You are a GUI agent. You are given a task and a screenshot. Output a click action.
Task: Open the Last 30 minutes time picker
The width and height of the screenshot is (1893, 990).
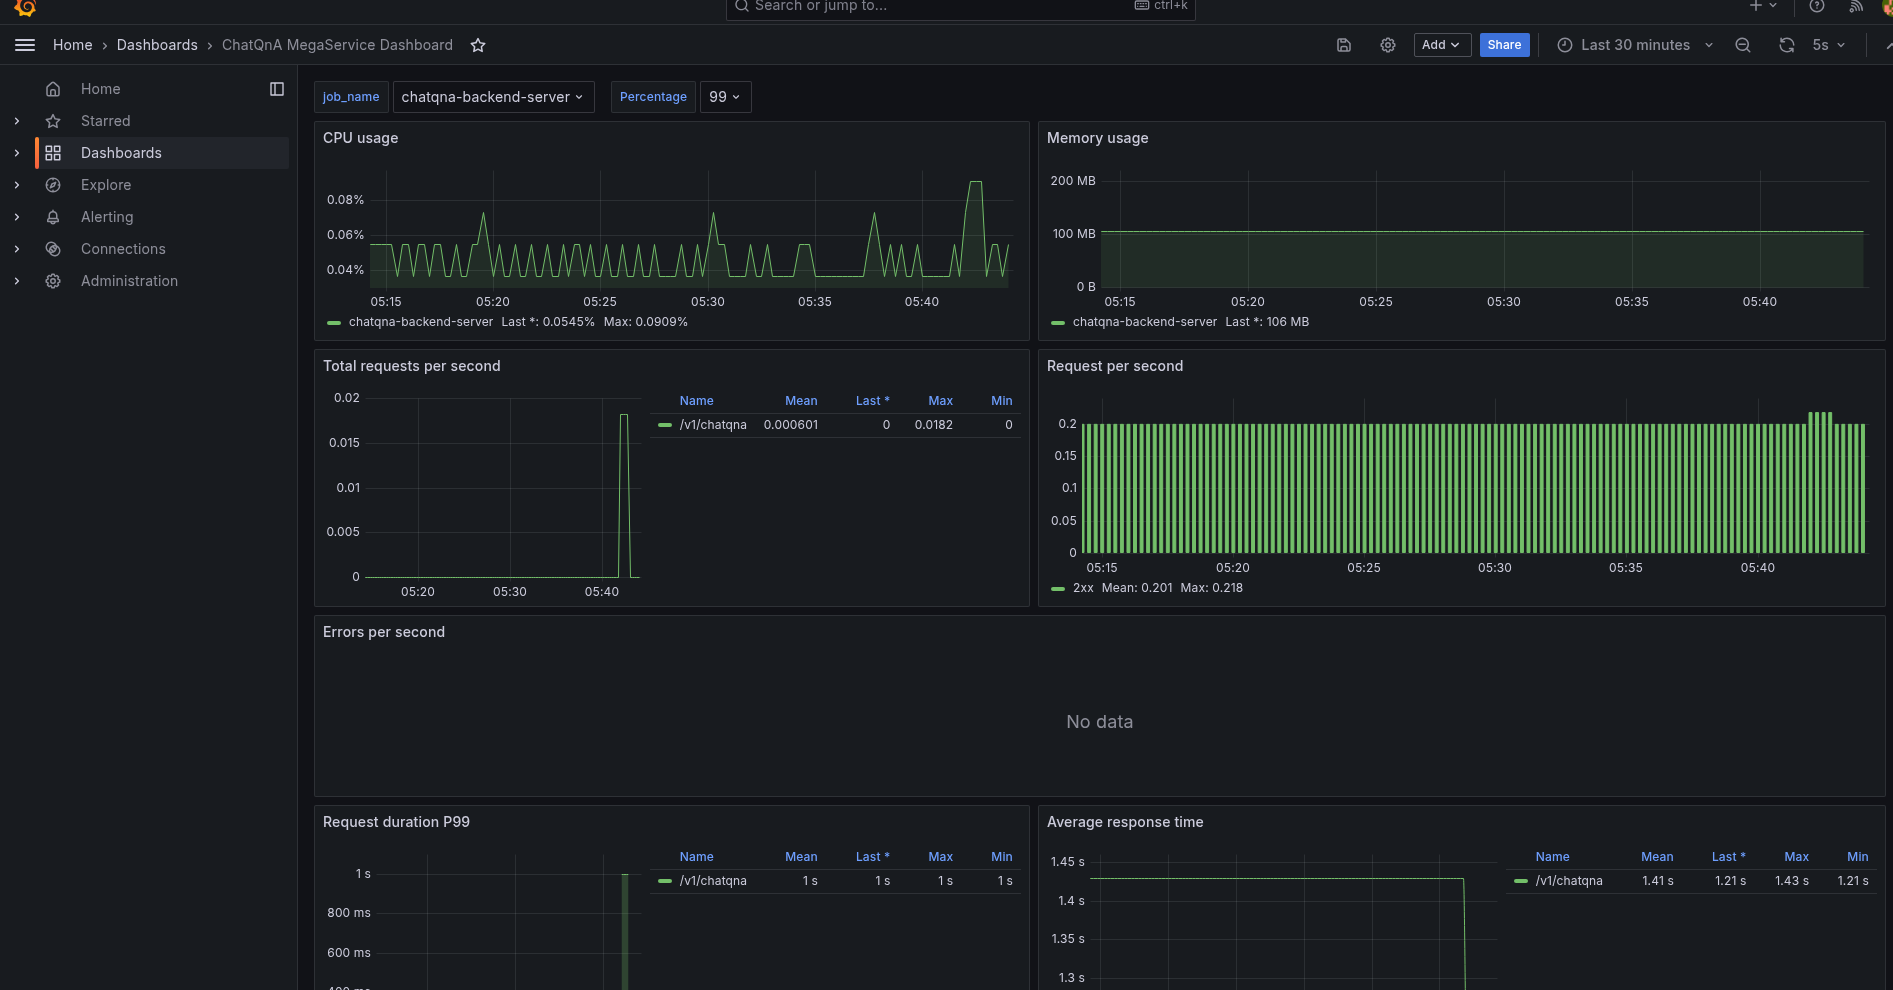1635,45
